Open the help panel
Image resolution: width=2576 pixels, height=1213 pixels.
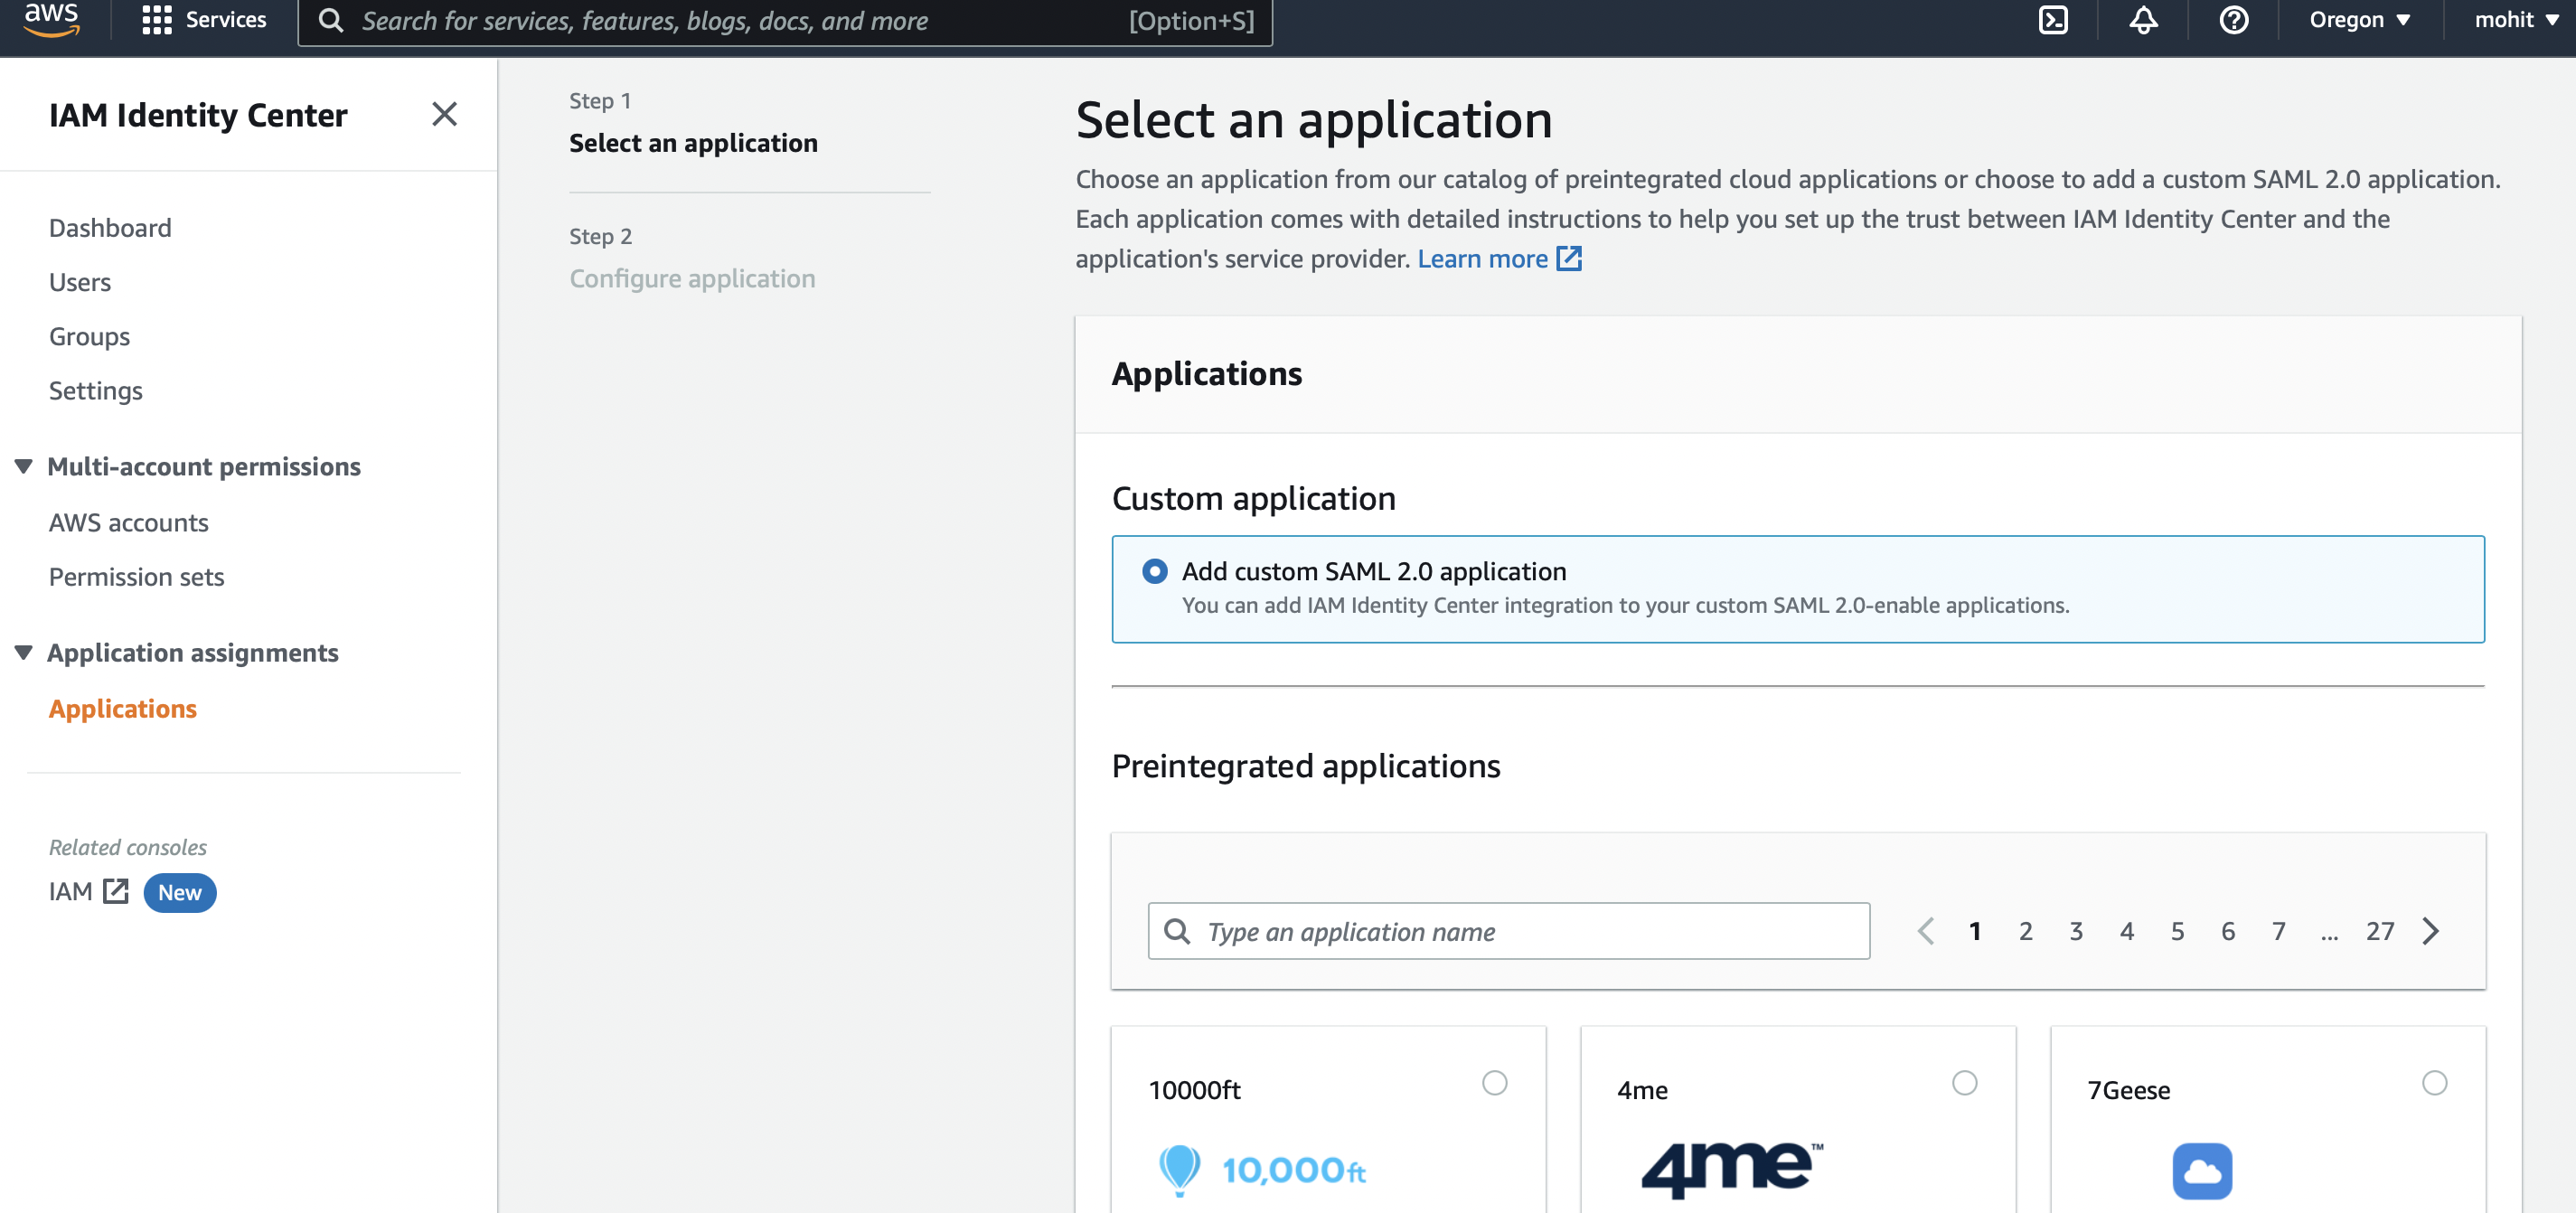[x=2232, y=20]
